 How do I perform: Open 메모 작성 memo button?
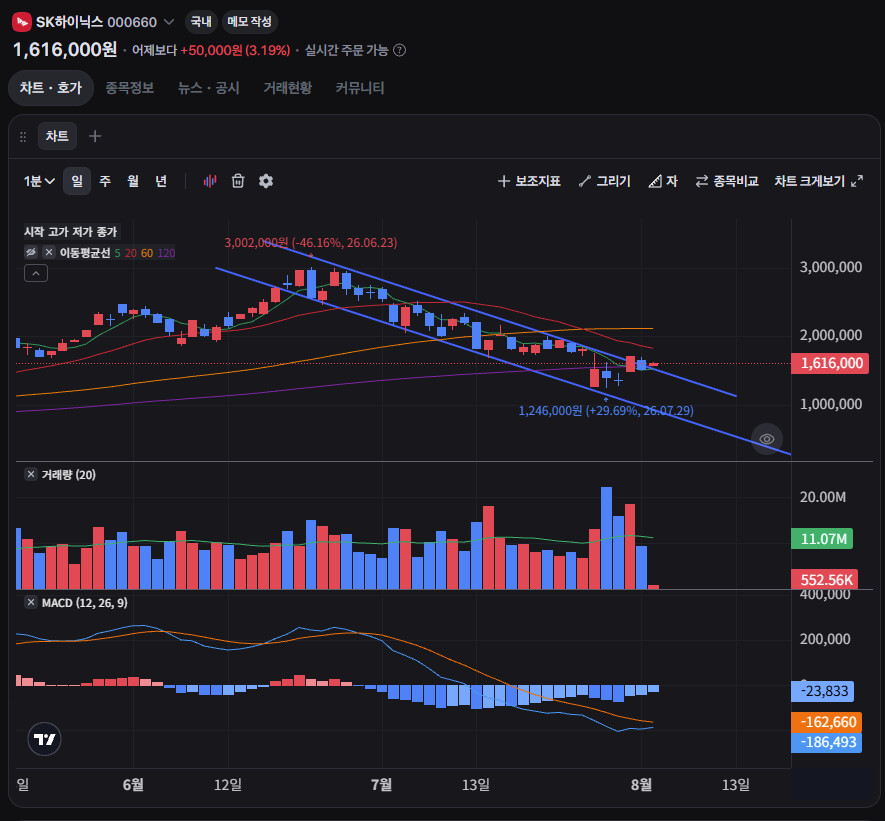tap(249, 21)
